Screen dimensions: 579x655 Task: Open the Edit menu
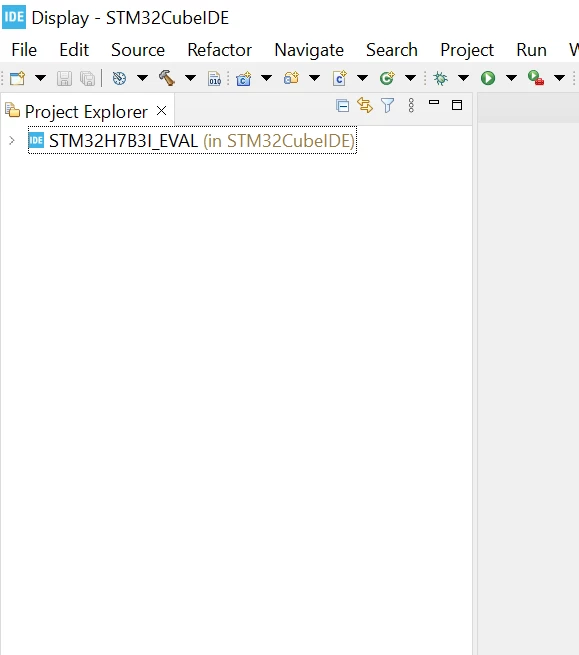point(74,50)
